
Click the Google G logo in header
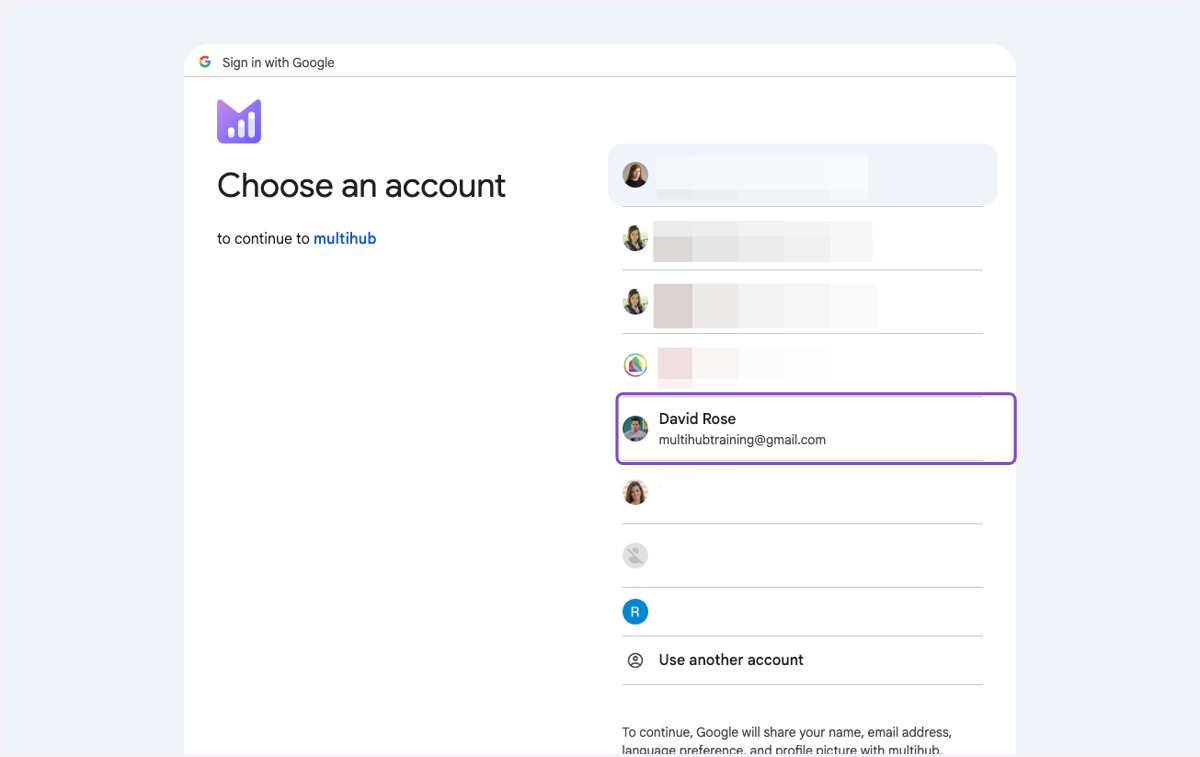(205, 62)
